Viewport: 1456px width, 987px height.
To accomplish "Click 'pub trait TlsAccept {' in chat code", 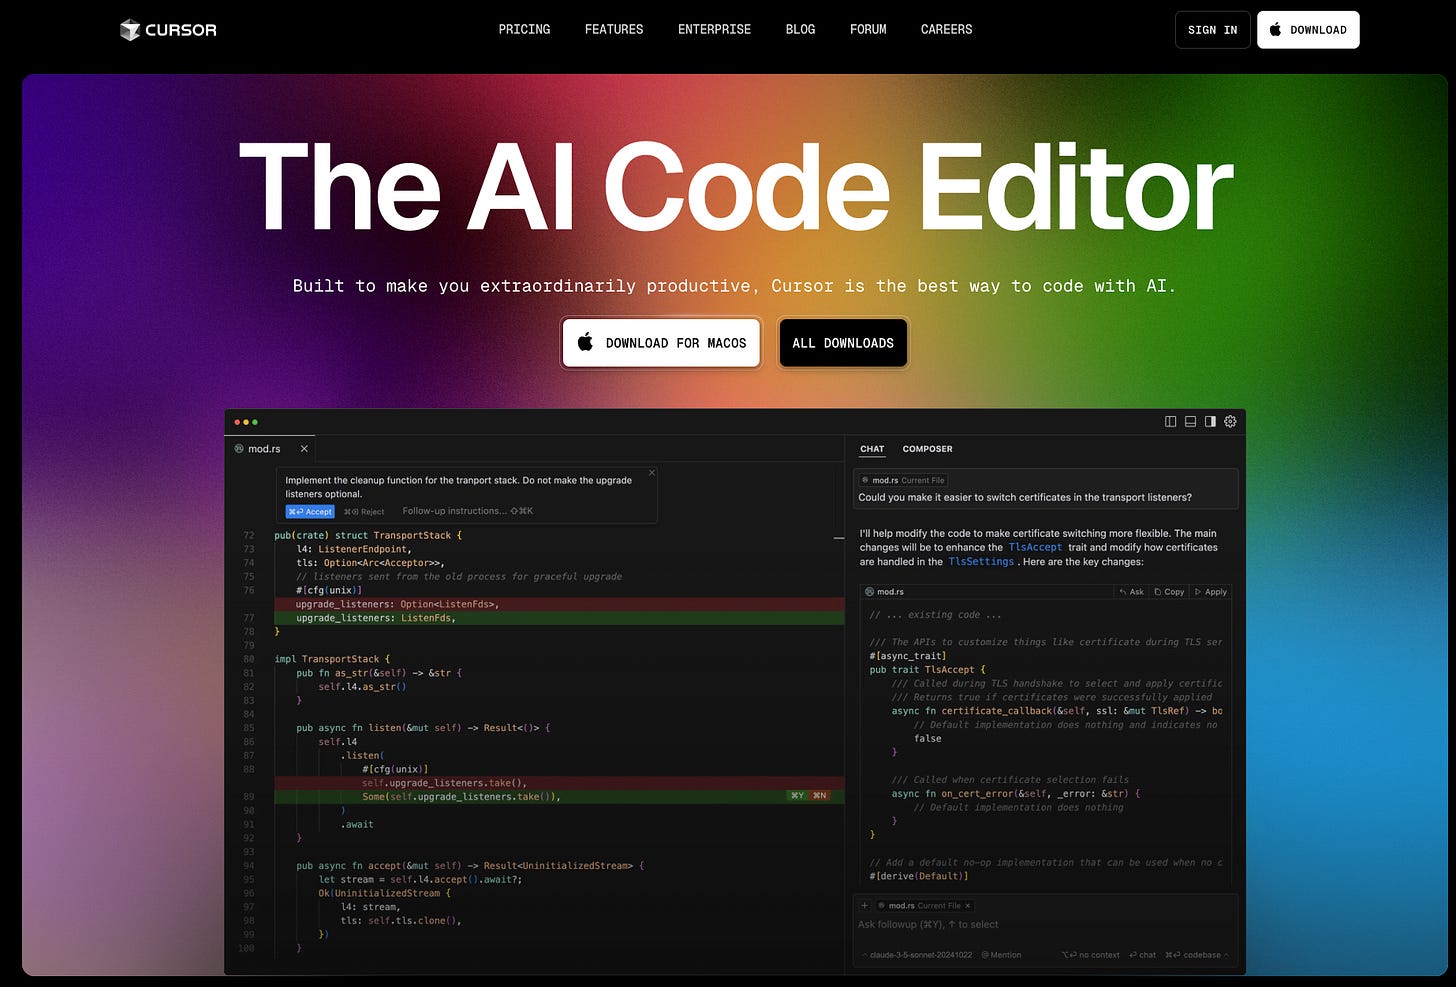I will point(927,670).
